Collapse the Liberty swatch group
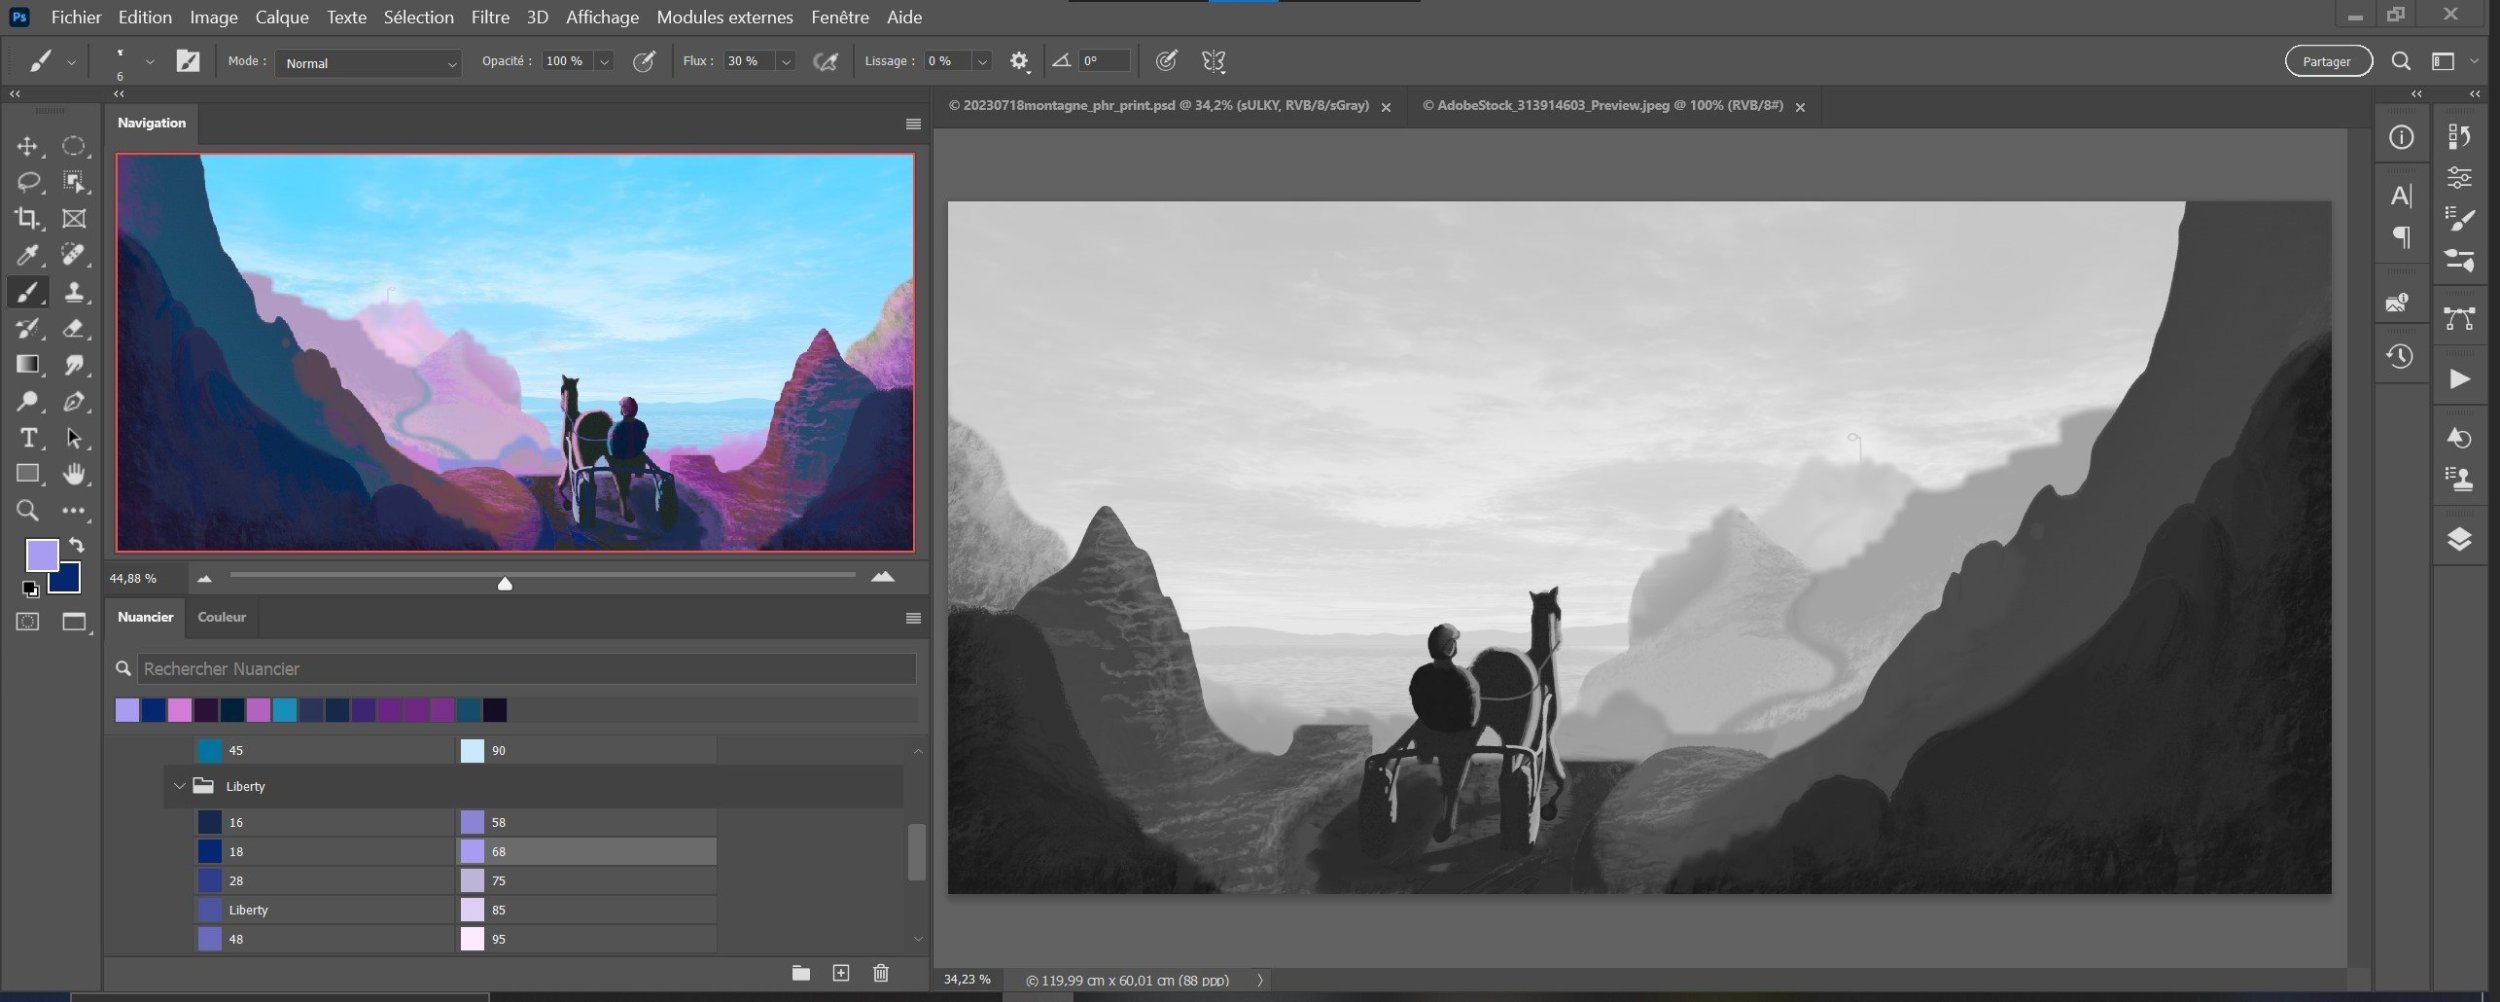 coord(180,786)
